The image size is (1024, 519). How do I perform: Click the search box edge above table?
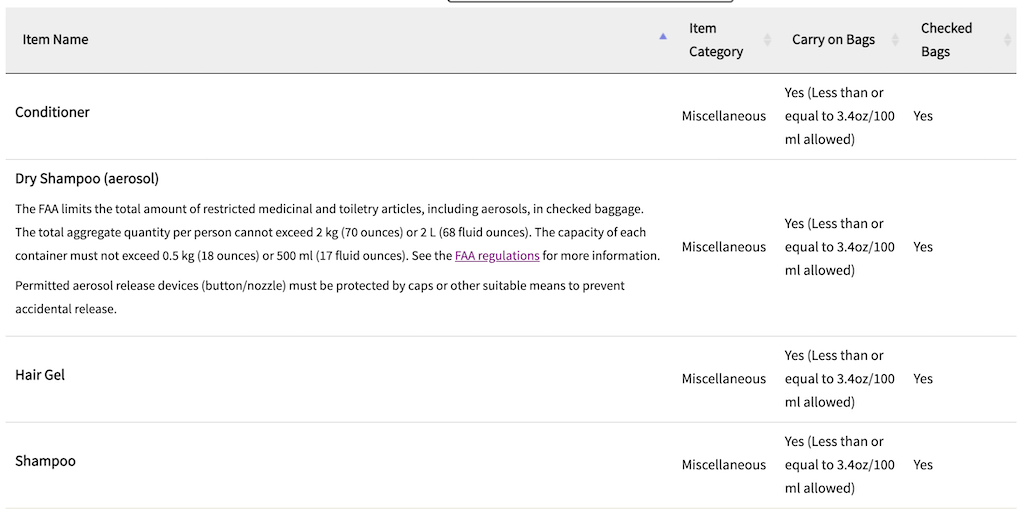pyautogui.click(x=590, y=1)
